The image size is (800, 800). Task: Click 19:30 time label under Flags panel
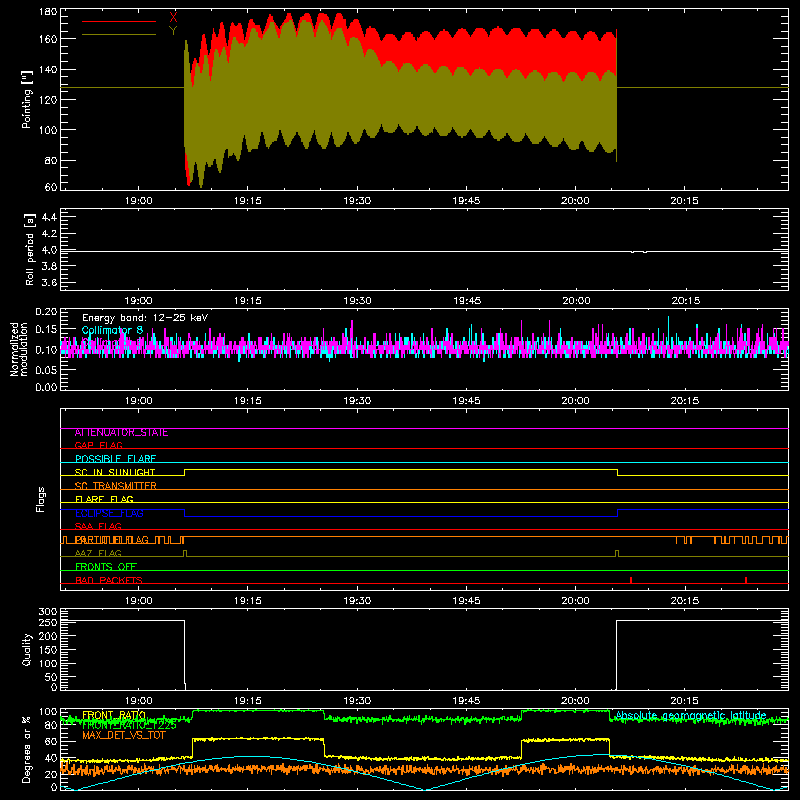point(357,601)
